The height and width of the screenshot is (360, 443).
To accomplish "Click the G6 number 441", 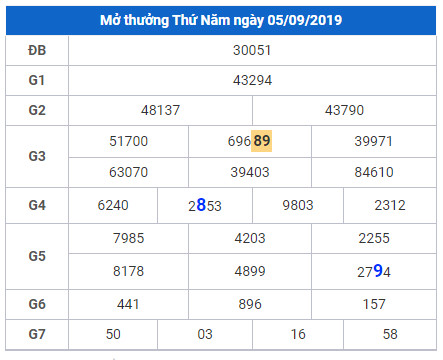I will [129, 304].
